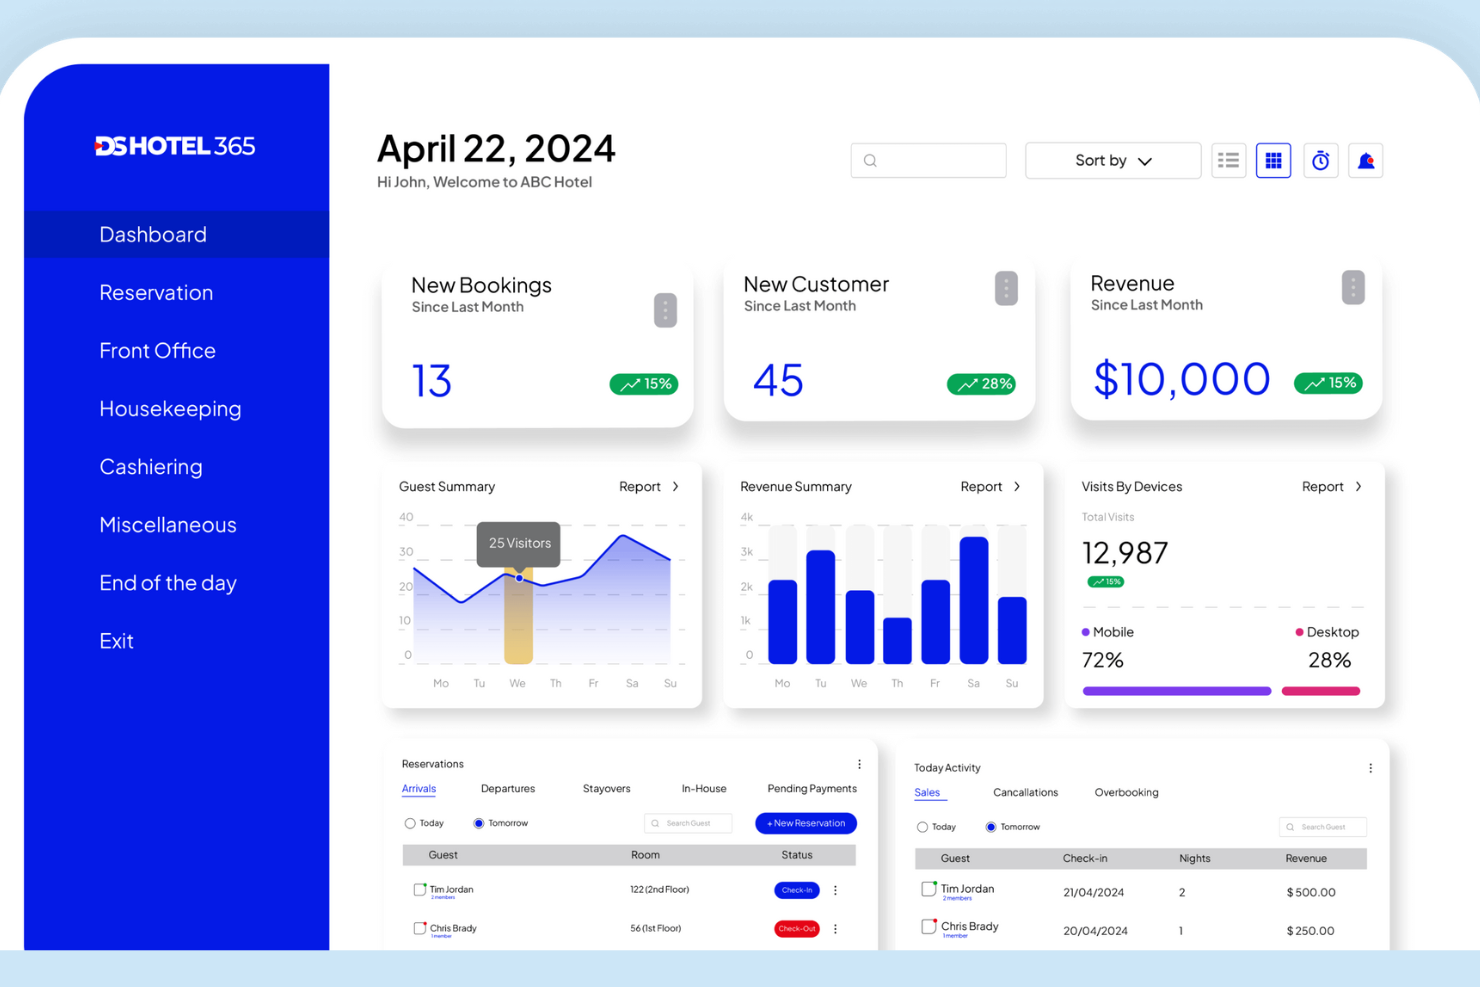The image size is (1480, 987).
Task: Select the grid view icon
Action: pos(1273,160)
